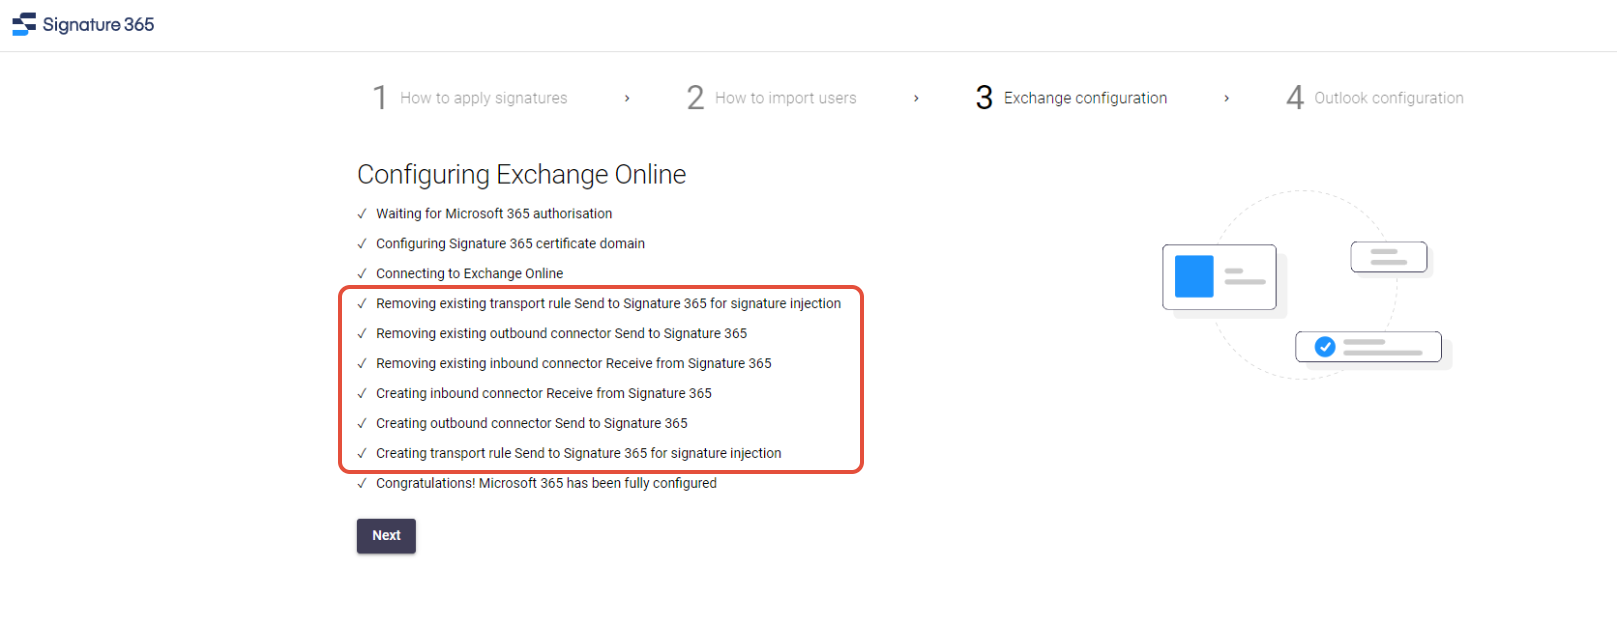
Task: Click the Next button
Action: click(x=386, y=536)
